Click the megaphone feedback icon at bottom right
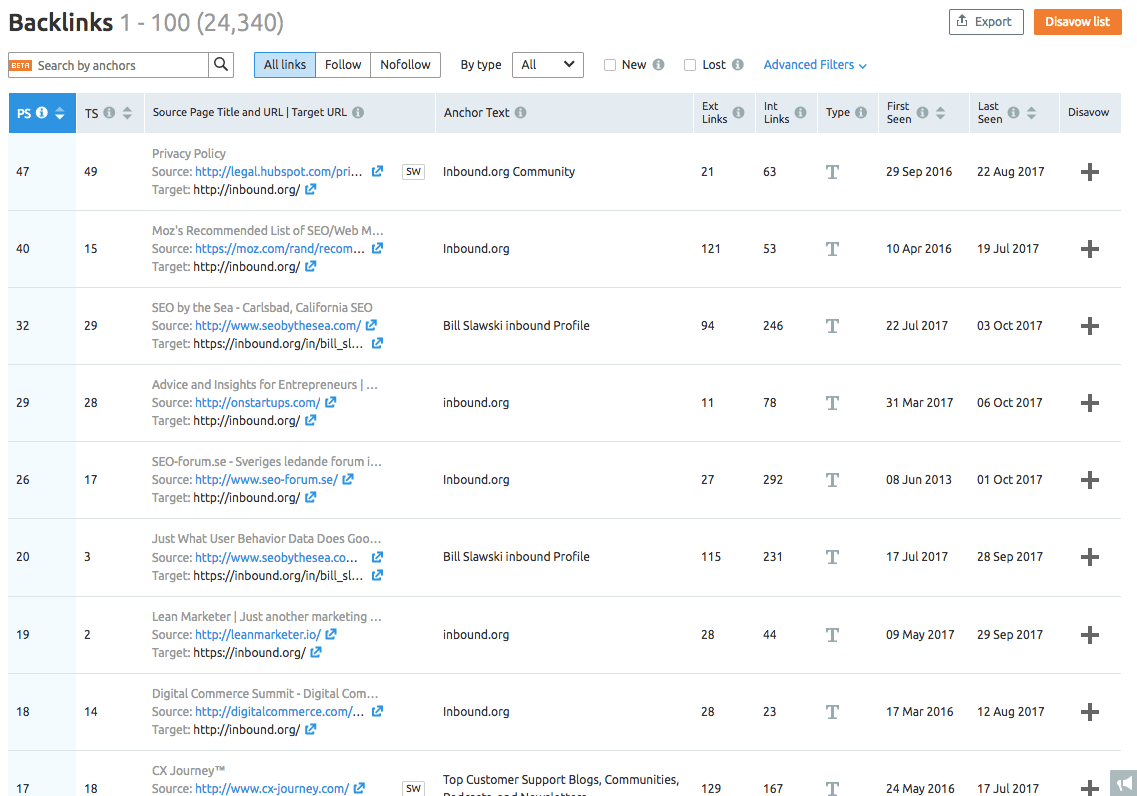The image size is (1137, 796). pos(1123,783)
